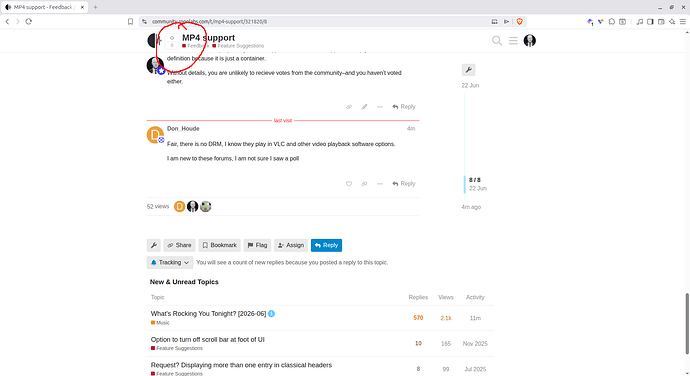Like Don_Houde's post with heart icon
The width and height of the screenshot is (690, 376).
coord(349,184)
